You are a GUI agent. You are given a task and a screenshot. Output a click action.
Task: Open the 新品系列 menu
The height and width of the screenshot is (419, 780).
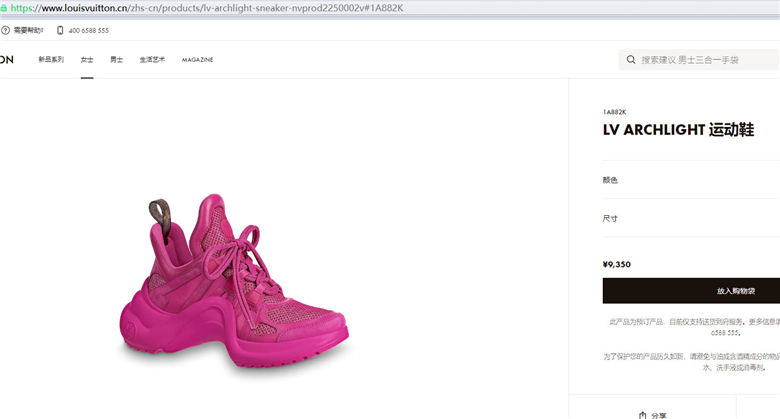pyautogui.click(x=51, y=59)
